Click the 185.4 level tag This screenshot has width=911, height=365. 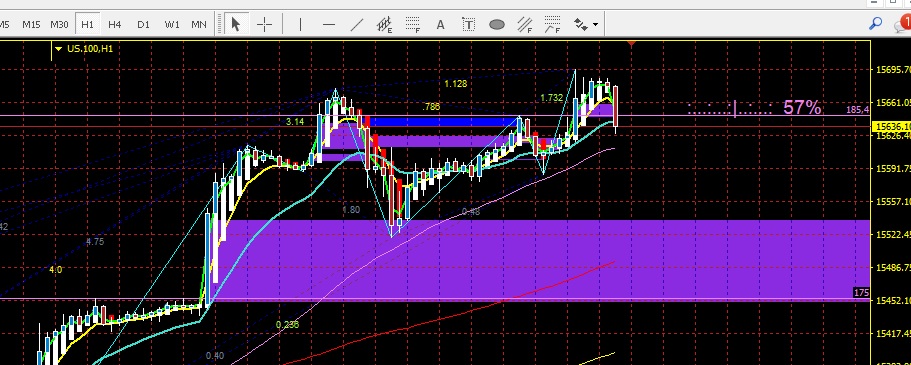click(x=858, y=109)
